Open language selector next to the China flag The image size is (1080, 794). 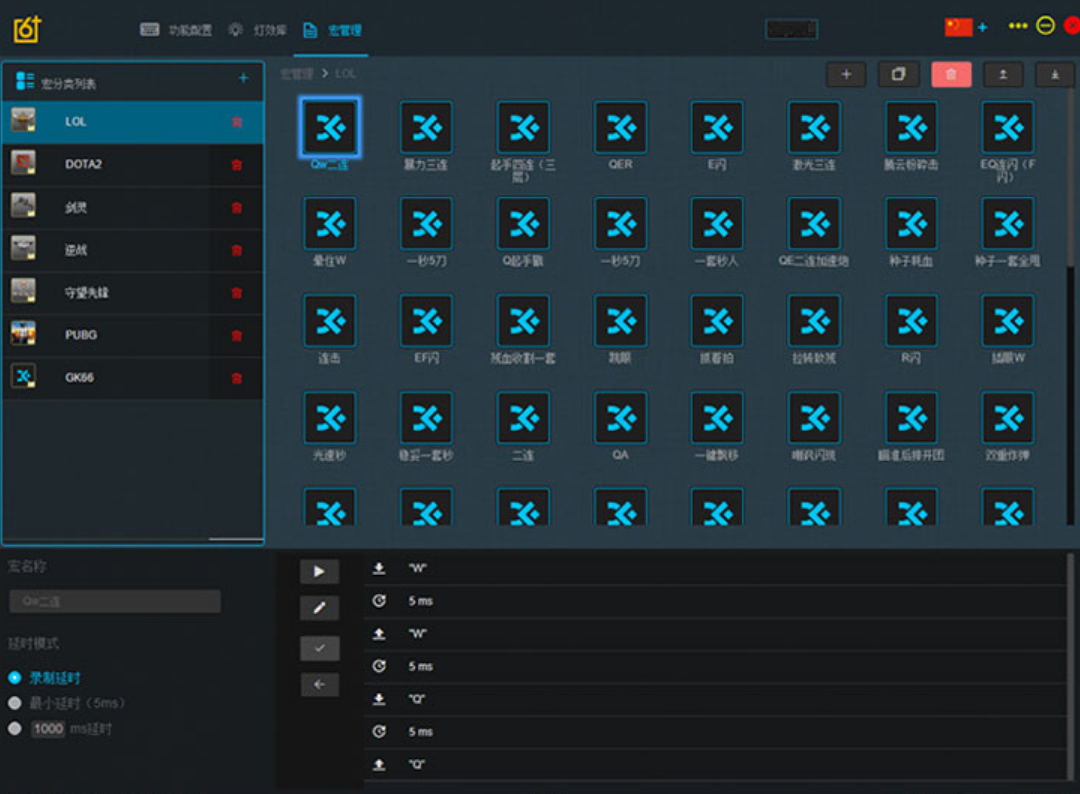(x=982, y=27)
